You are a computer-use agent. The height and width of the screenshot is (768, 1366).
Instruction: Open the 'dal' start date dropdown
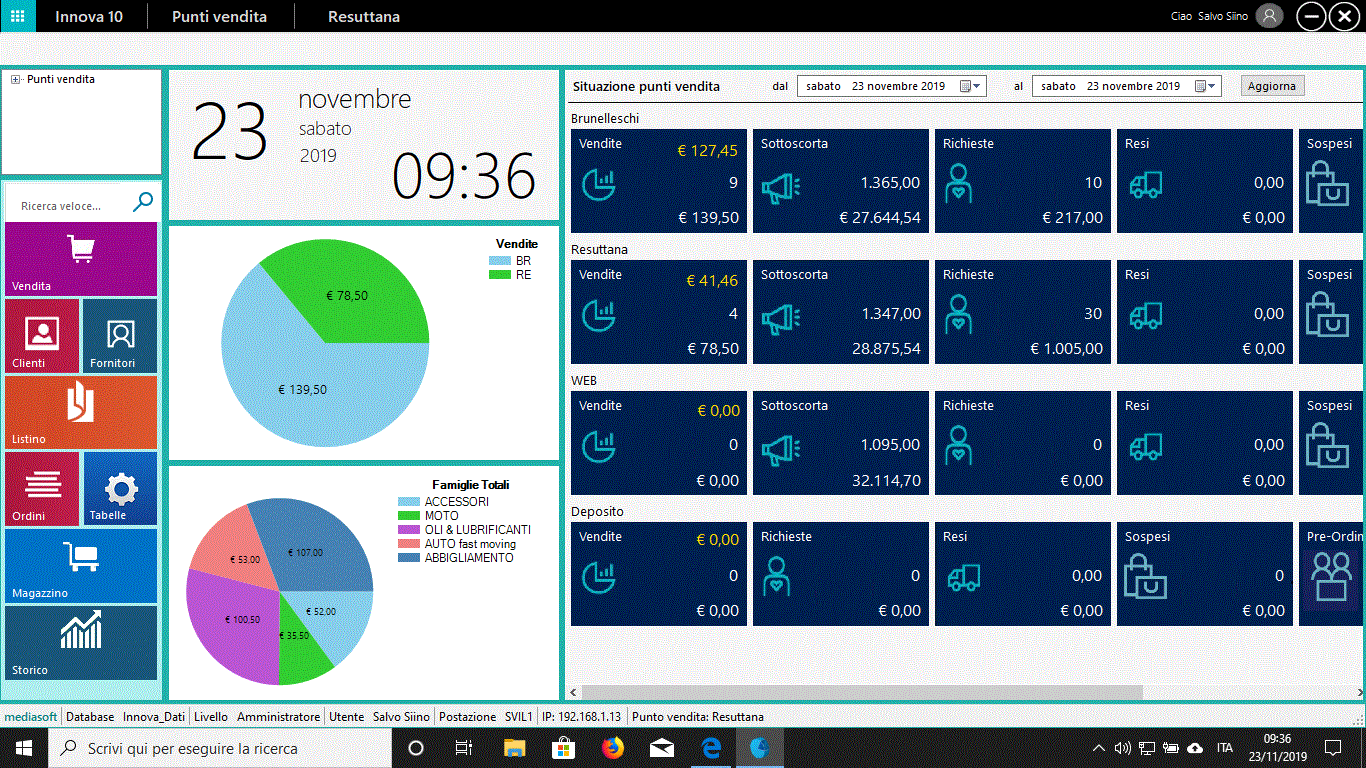(971, 86)
